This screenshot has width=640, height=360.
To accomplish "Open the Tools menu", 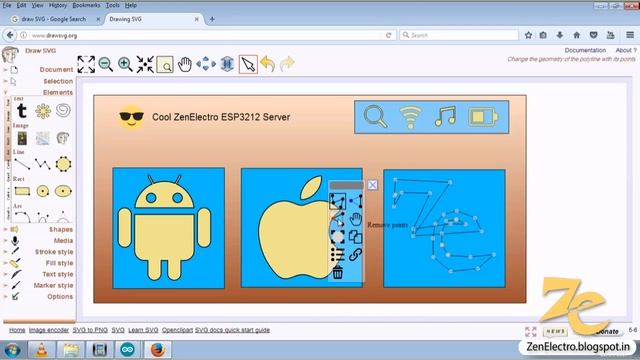I will tap(113, 5).
